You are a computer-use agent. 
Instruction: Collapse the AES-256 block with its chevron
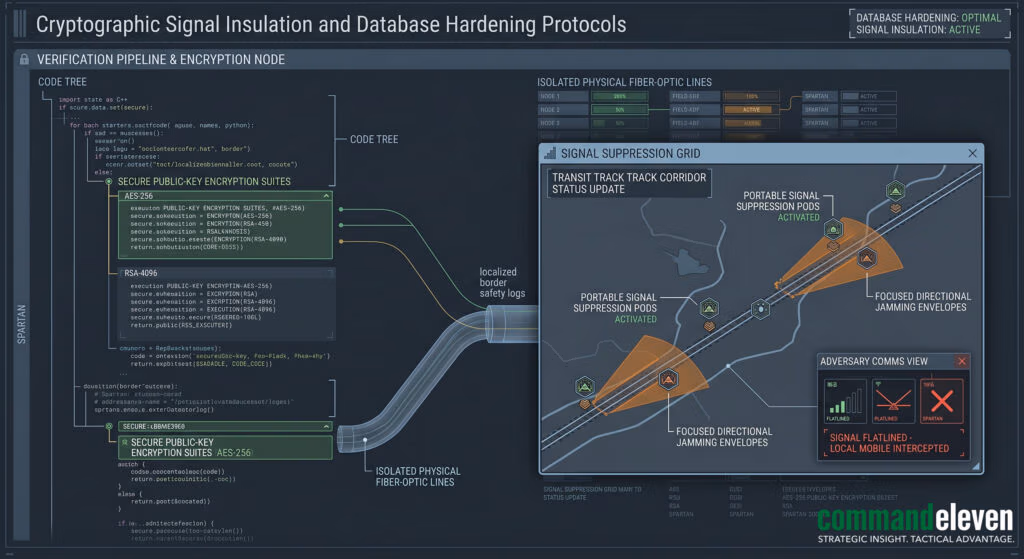[x=326, y=196]
